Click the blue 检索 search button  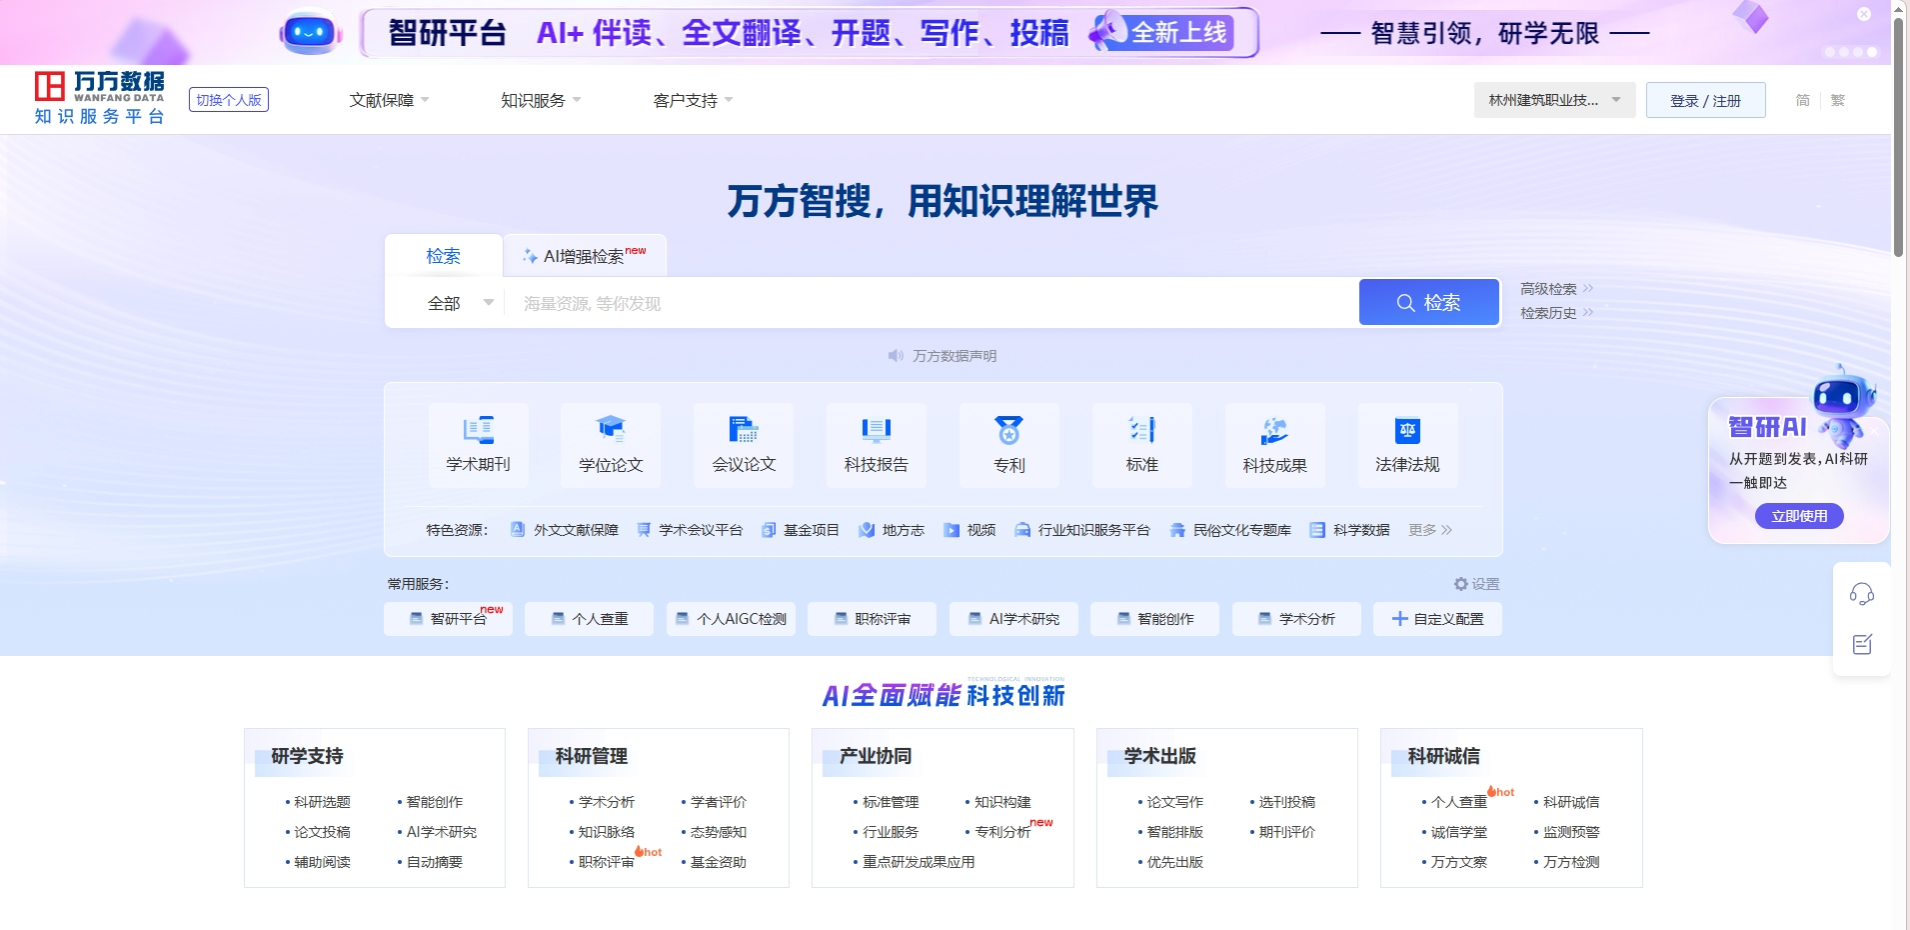(x=1429, y=302)
